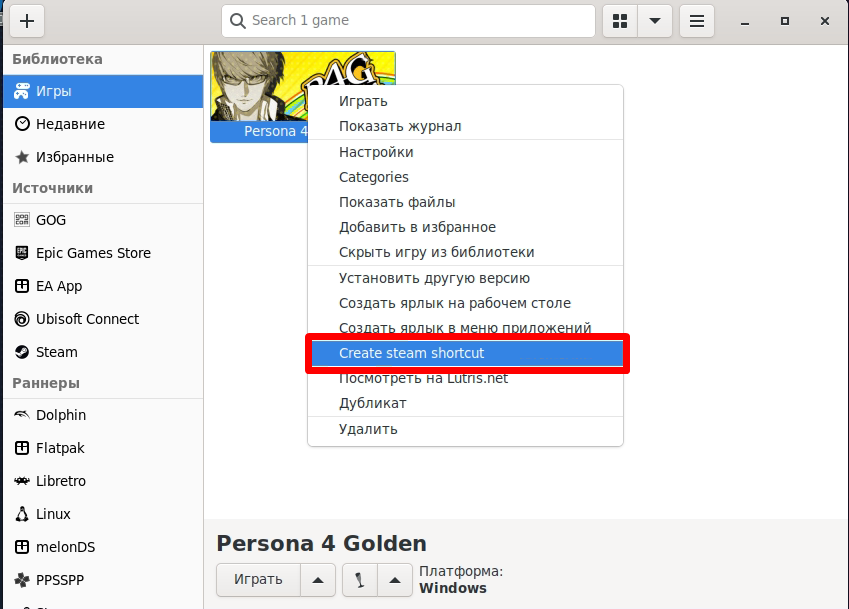Click Persona 4 Golden title text
This screenshot has height=609, width=849.
322,543
